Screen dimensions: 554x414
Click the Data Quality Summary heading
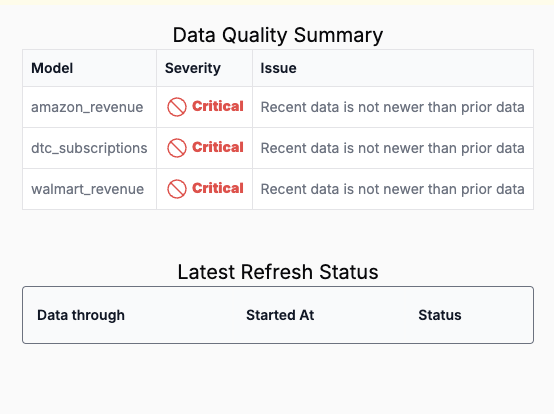pyautogui.click(x=278, y=35)
